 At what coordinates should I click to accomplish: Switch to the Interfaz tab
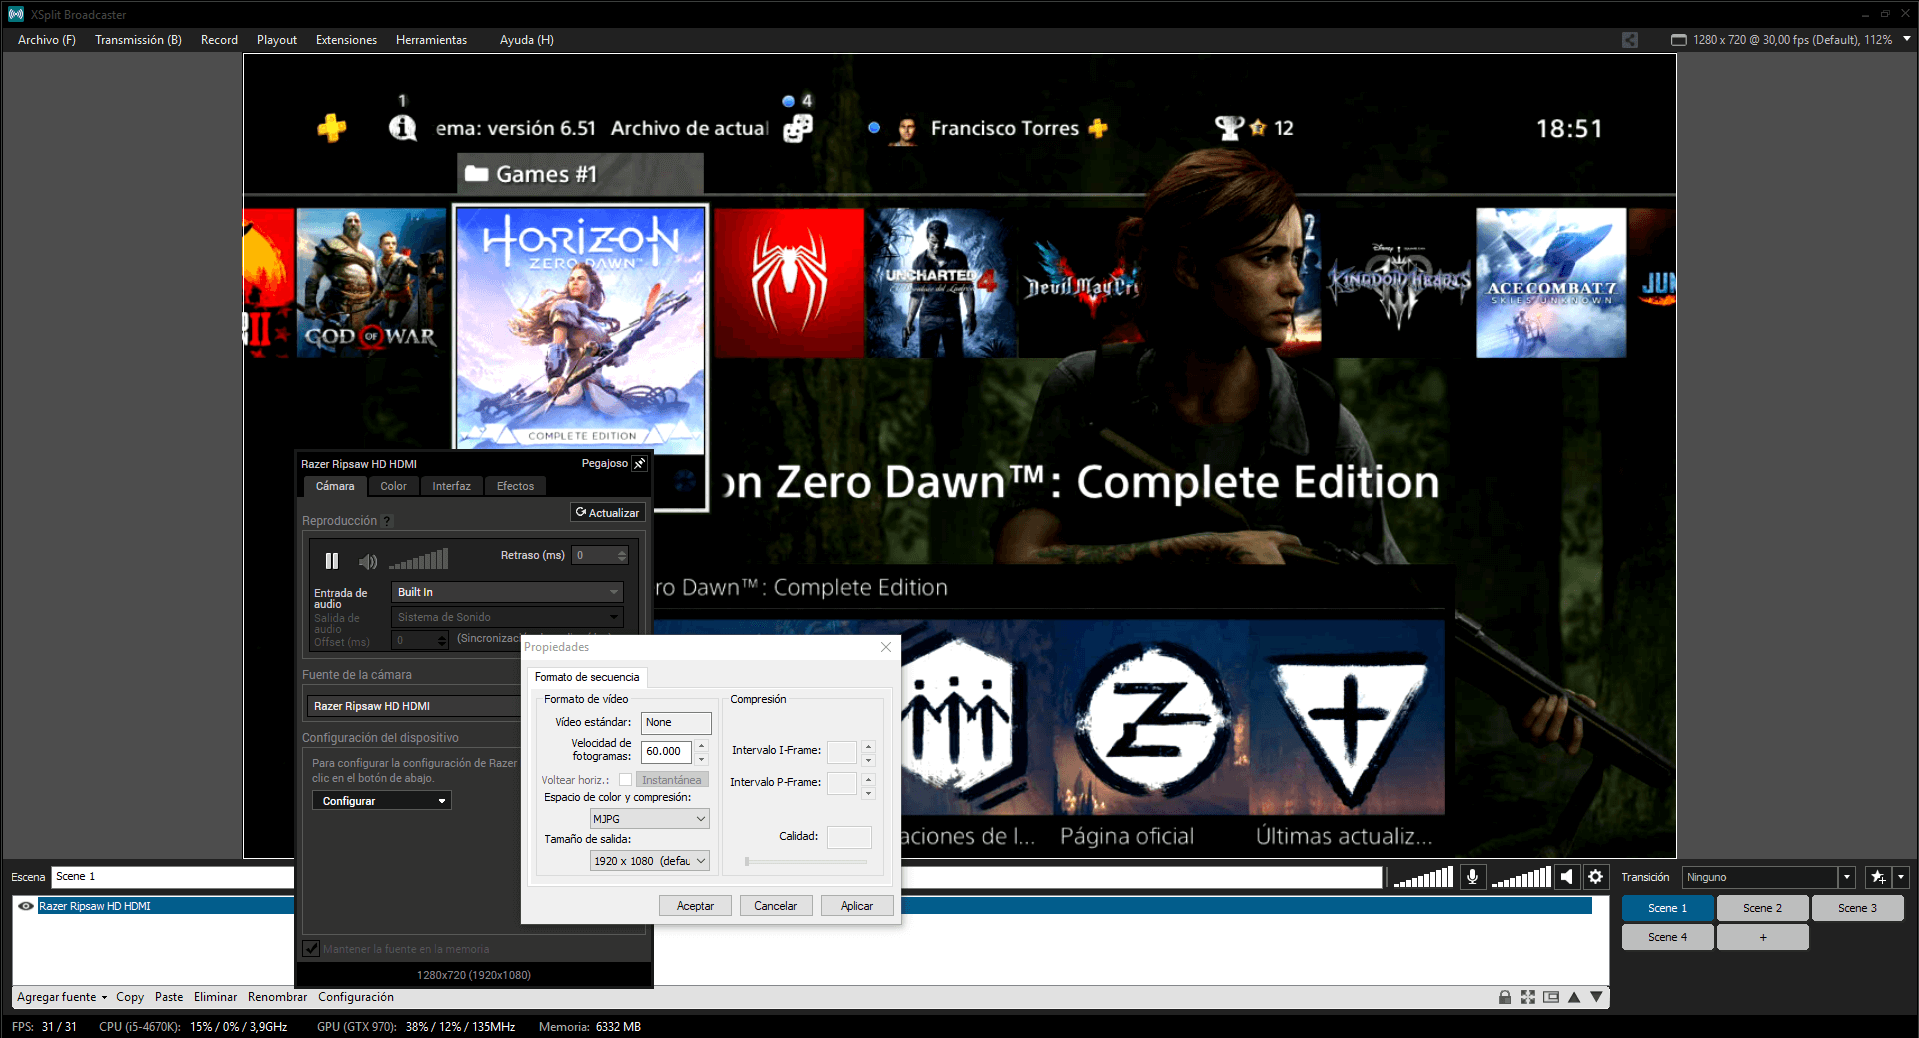[x=451, y=486]
